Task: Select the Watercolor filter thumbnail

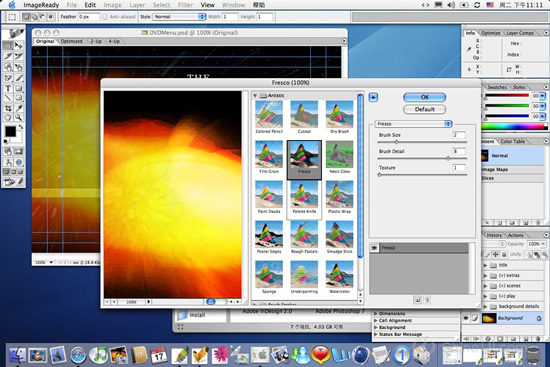Action: [x=339, y=274]
